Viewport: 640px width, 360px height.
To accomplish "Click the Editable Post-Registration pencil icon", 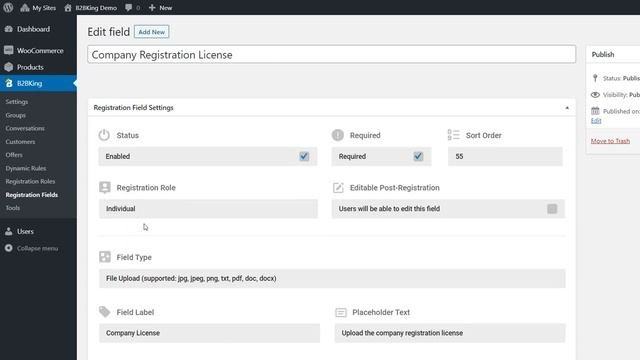I will (x=338, y=187).
